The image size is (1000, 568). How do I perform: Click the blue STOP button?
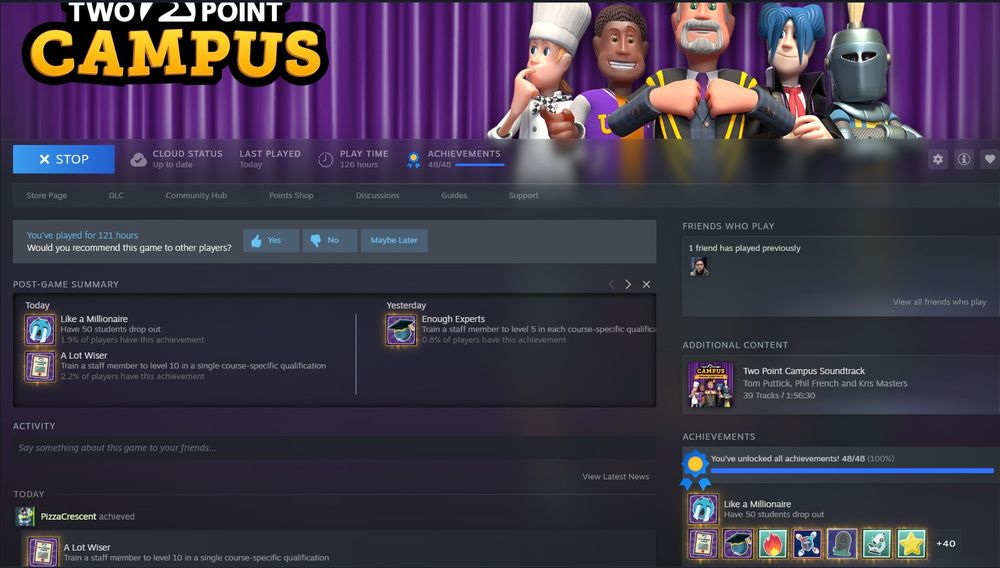click(x=64, y=159)
